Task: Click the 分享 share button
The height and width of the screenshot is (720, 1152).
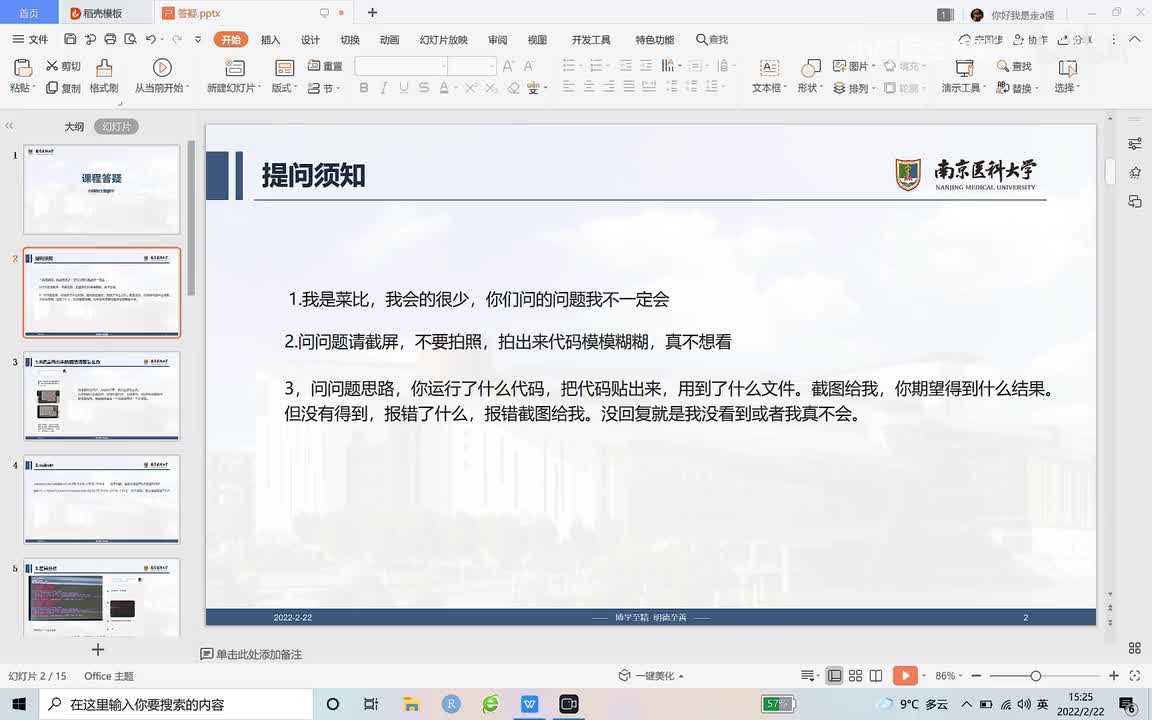Action: tap(1075, 40)
